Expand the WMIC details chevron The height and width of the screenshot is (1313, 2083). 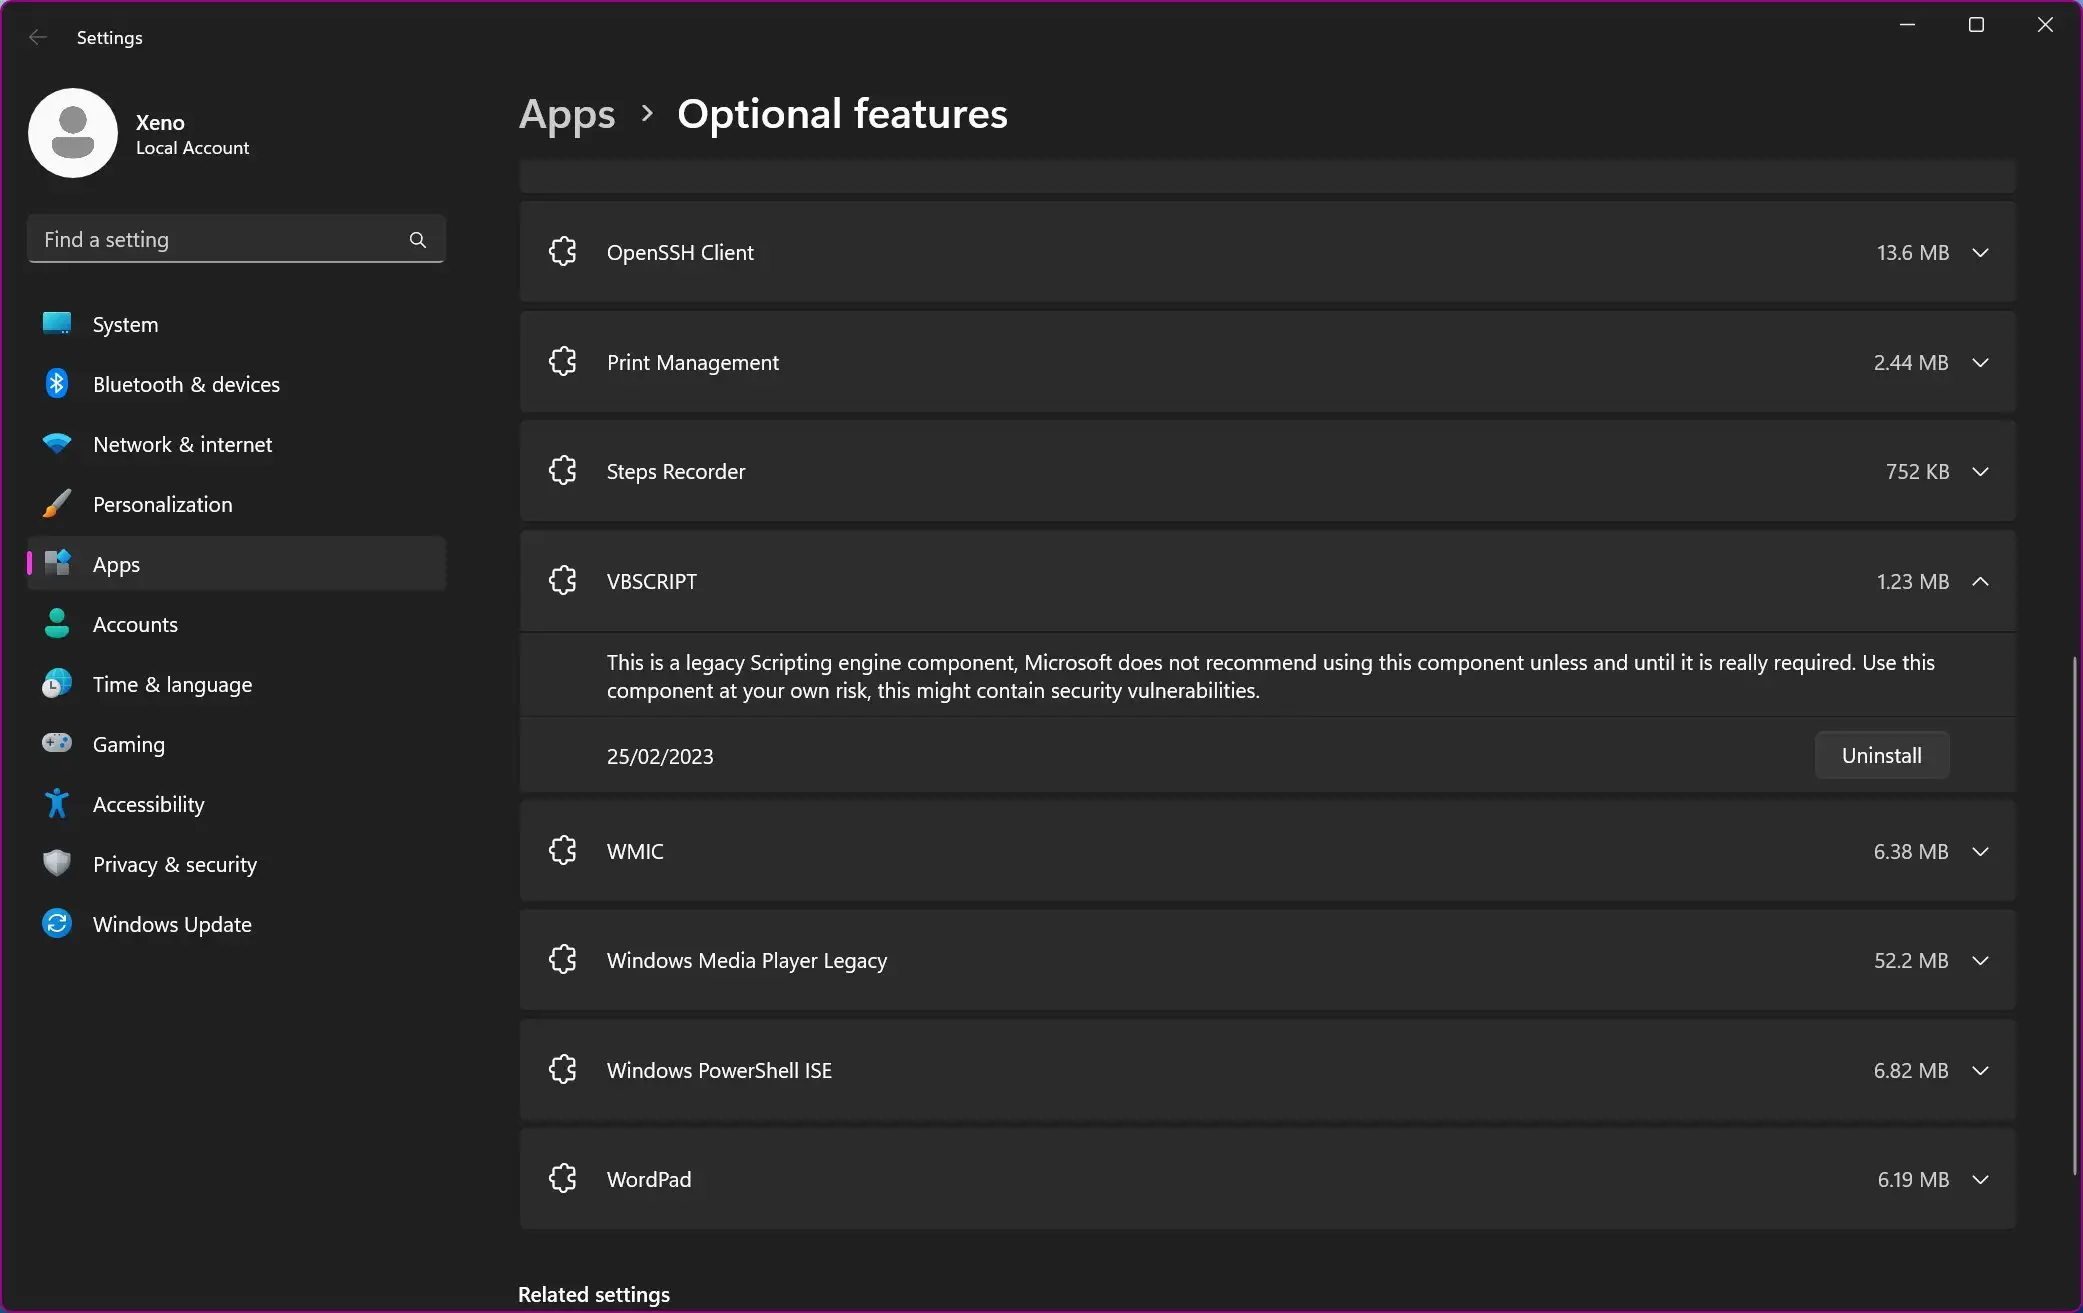[1980, 851]
